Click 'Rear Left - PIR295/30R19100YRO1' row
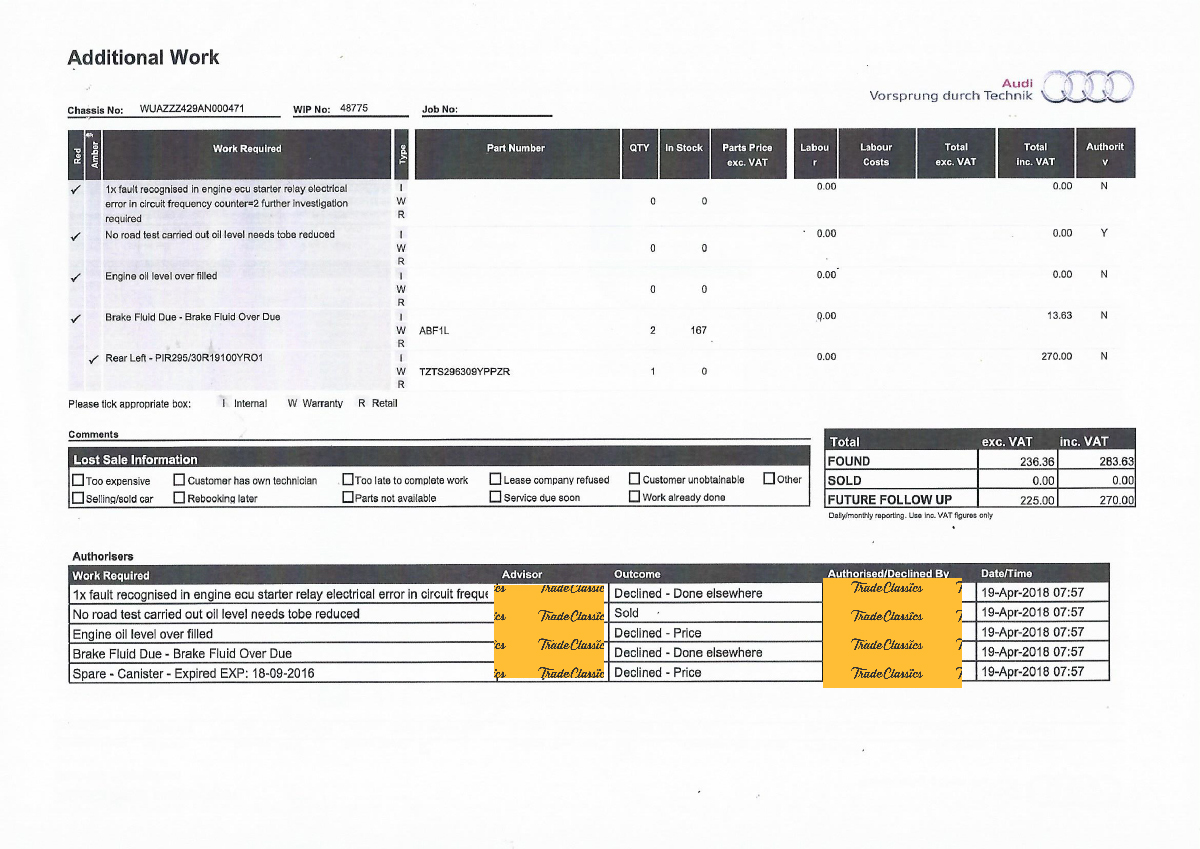Screen dimensions: 1200x849 click(184, 358)
